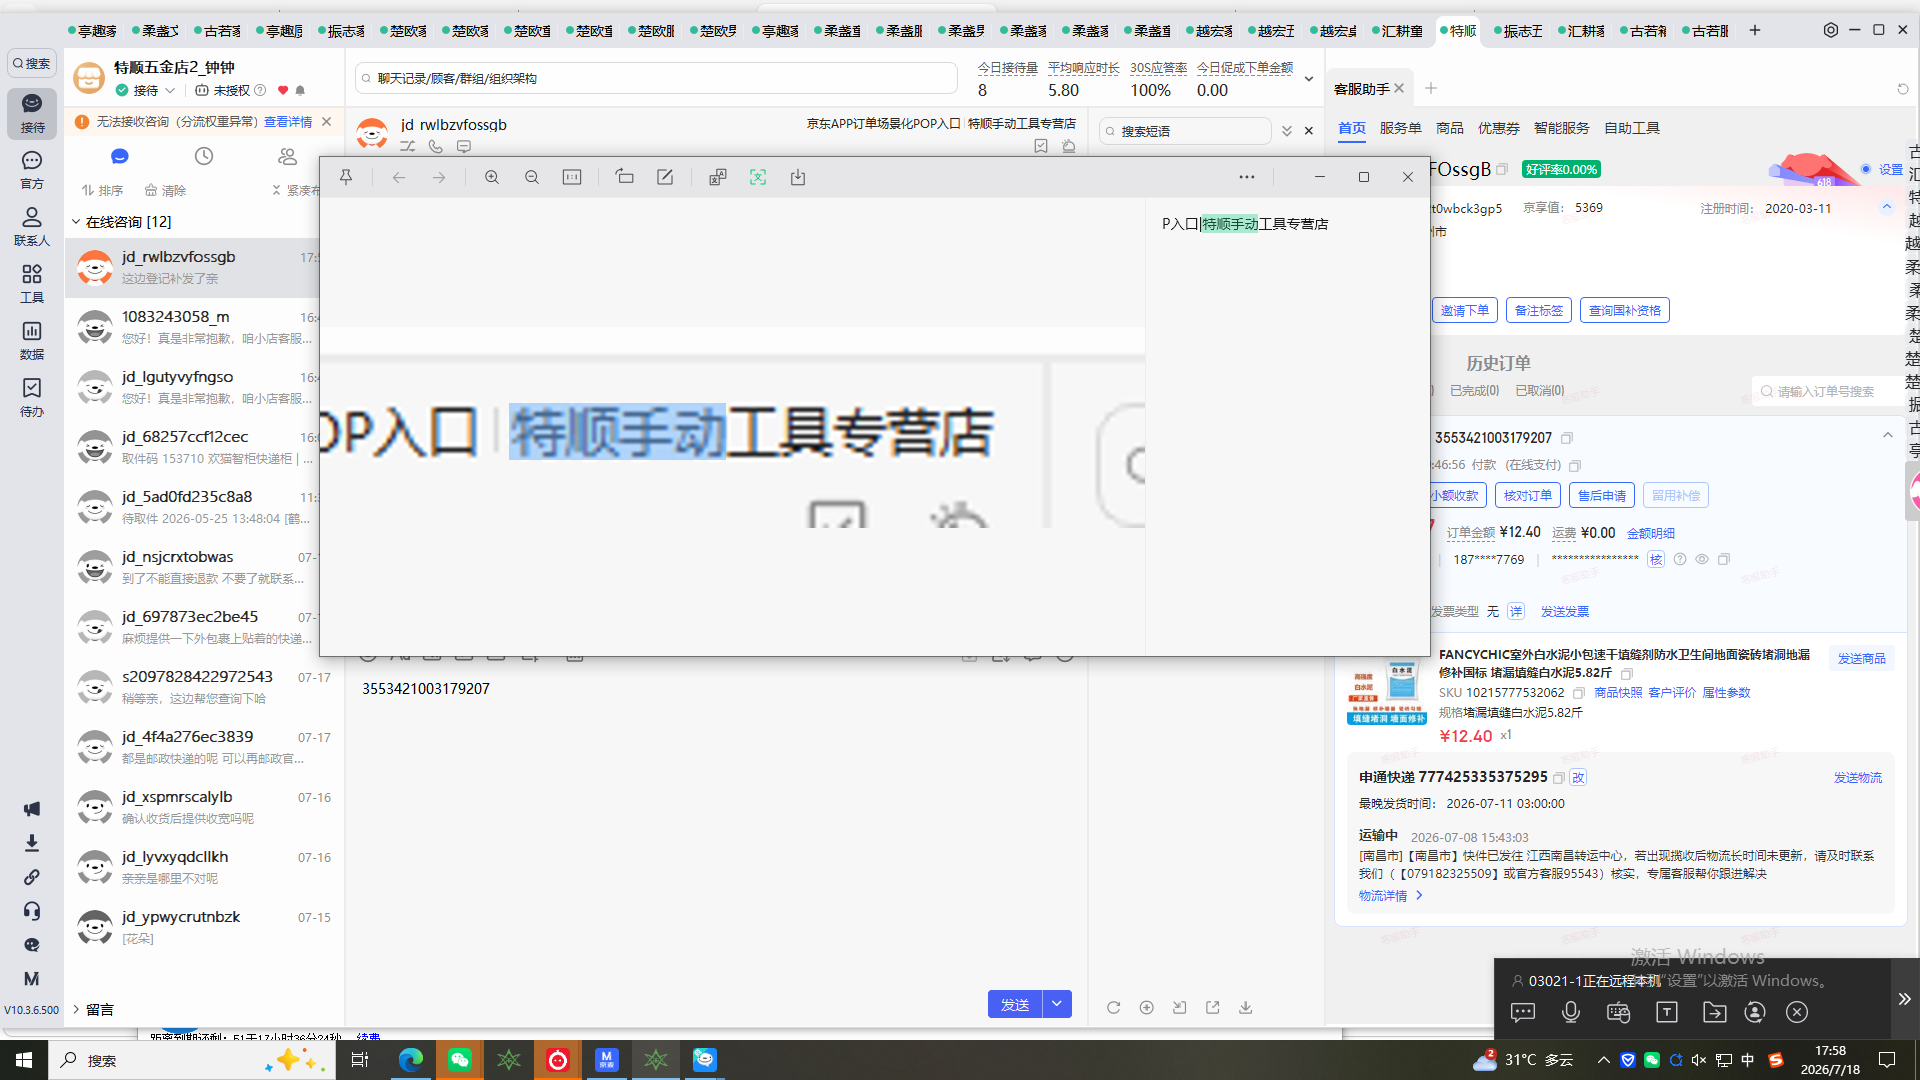The image size is (1920, 1080).
Task: Click the download icon in left sidebar
Action: tap(32, 843)
